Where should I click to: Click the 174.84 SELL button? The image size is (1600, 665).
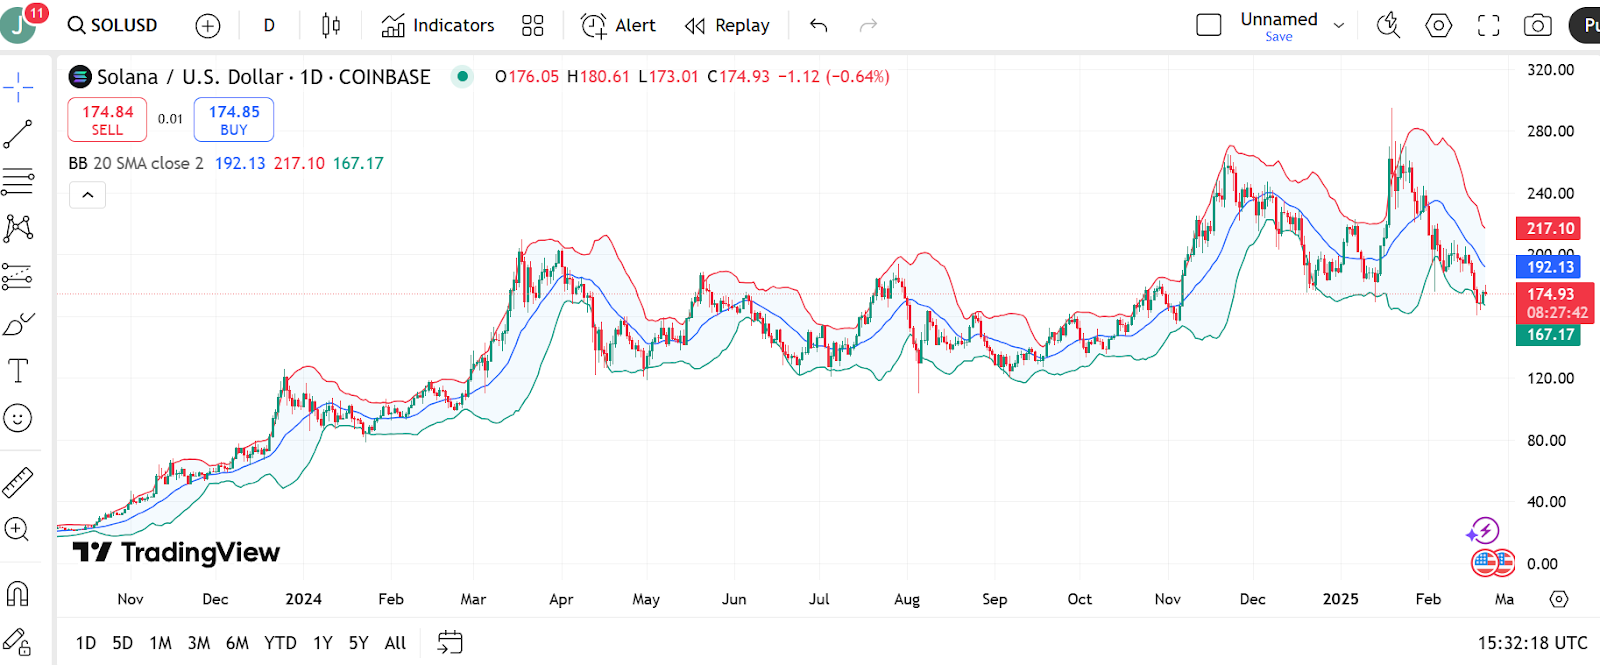point(107,120)
